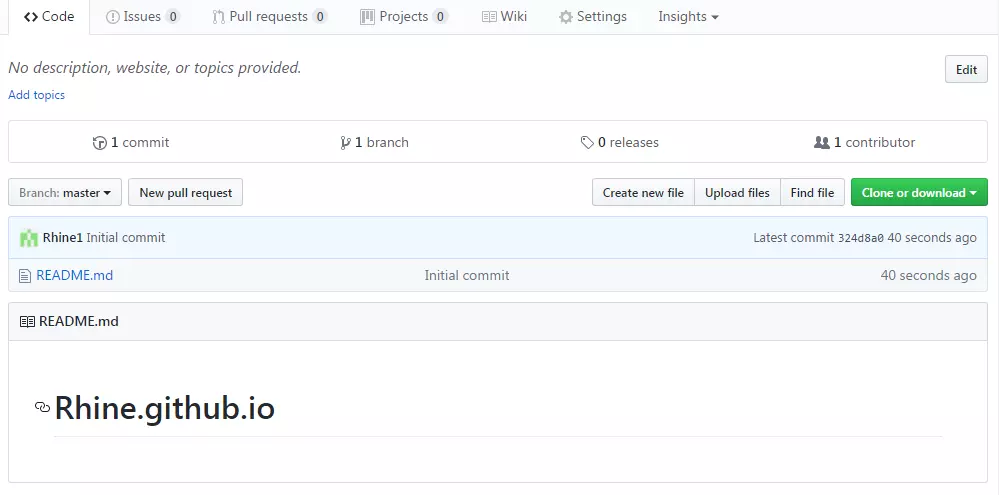Click the Issues counter badge 0
Image resolution: width=999 pixels, height=495 pixels.
(x=172, y=17)
